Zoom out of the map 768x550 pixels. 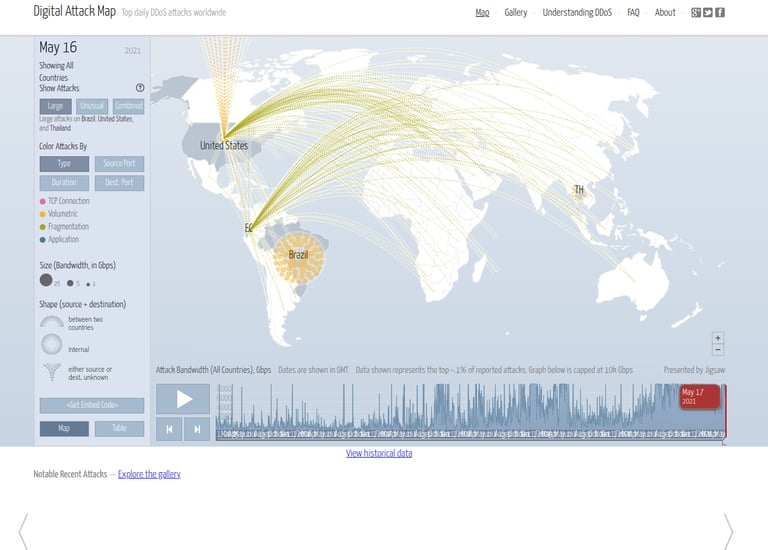(x=718, y=350)
